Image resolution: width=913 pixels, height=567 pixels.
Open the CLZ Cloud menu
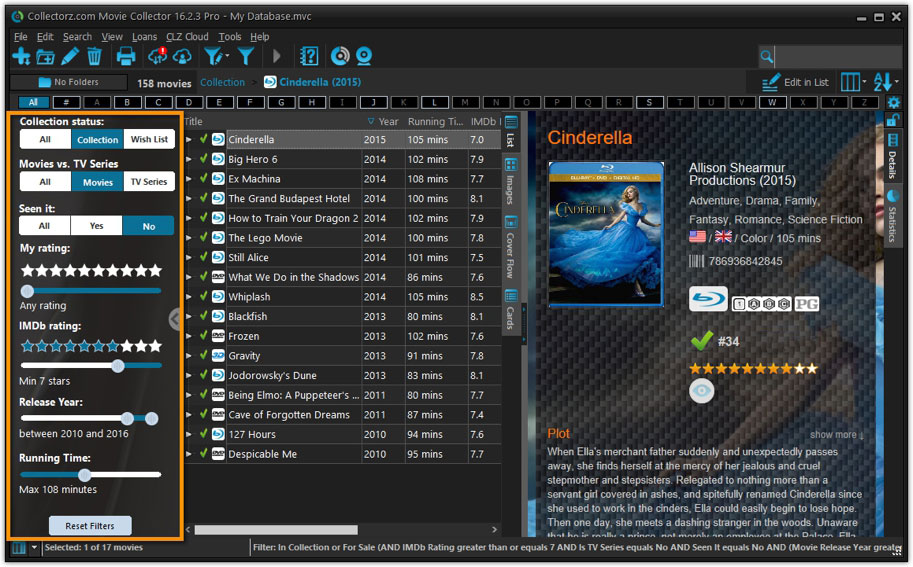point(187,37)
